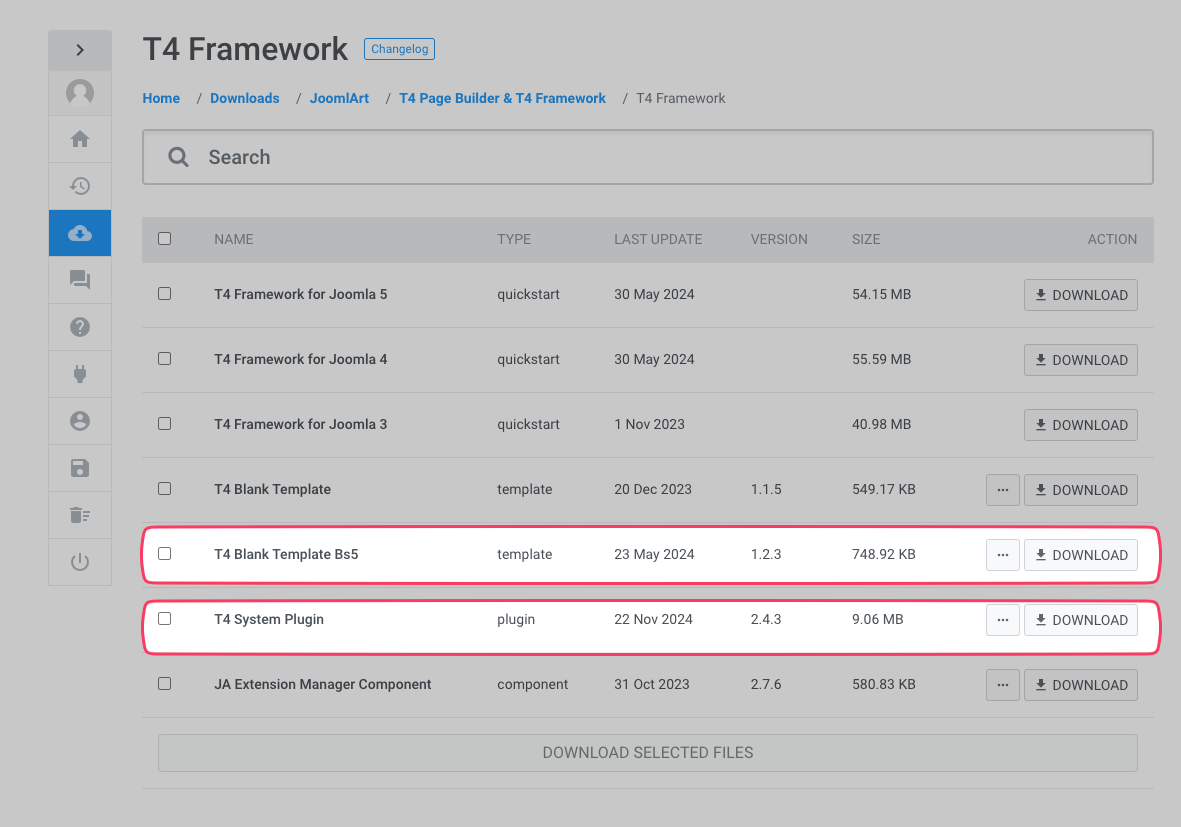This screenshot has height=827, width=1181.
Task: Open the chat bubbles icon in sidebar
Action: (80, 280)
